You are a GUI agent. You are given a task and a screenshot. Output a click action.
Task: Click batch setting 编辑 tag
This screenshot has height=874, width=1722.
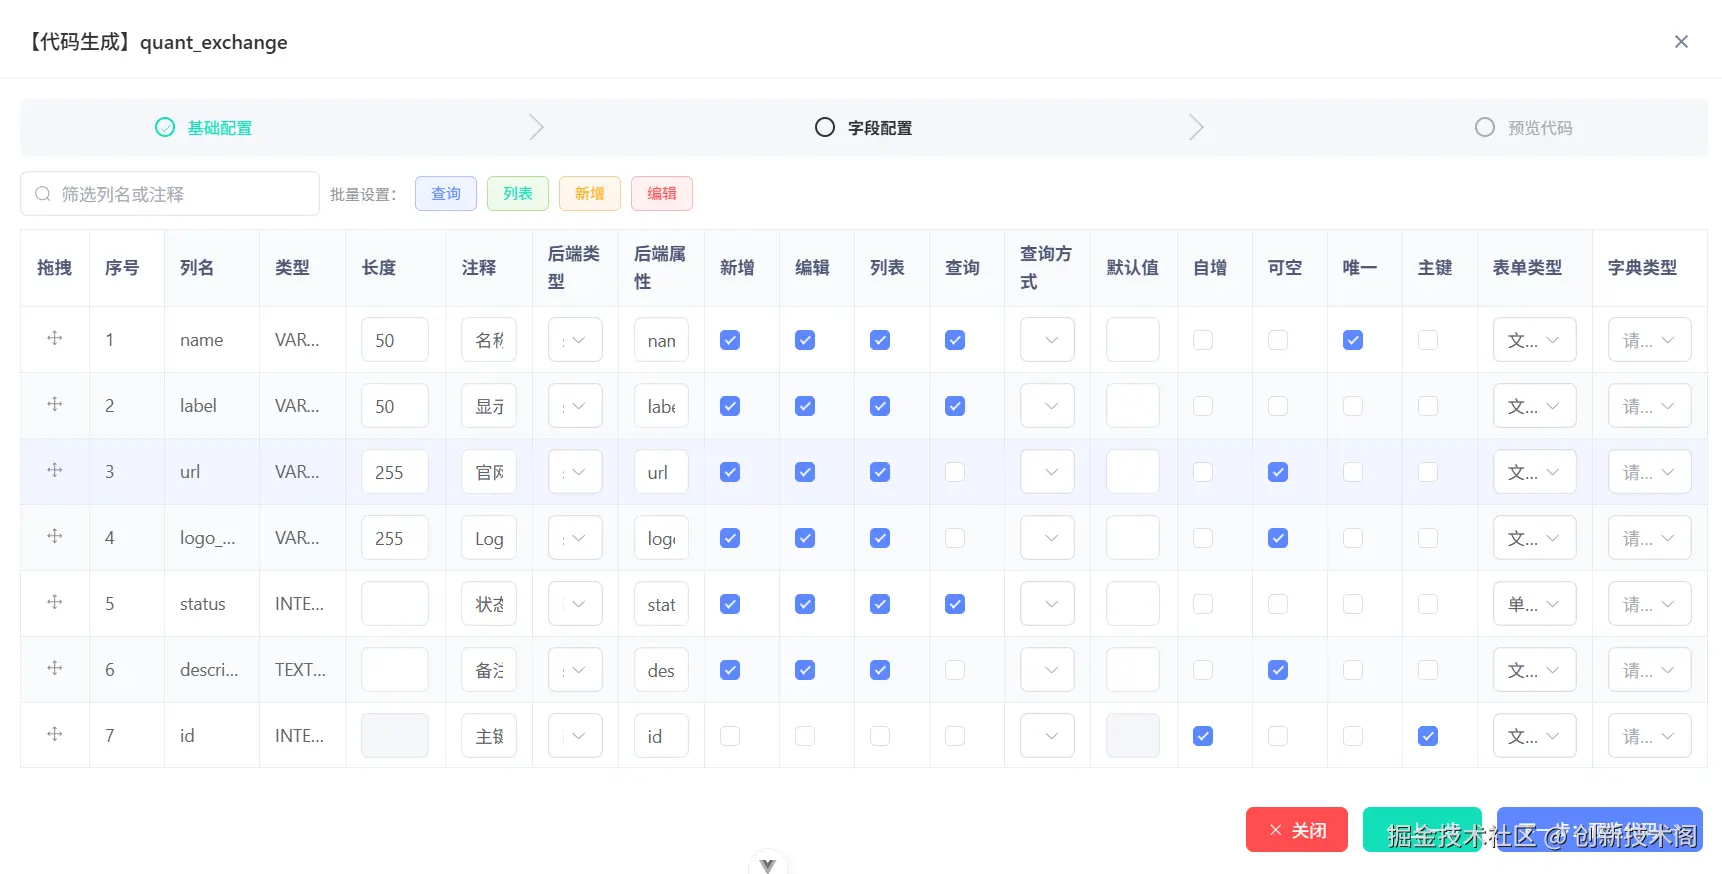tap(662, 193)
